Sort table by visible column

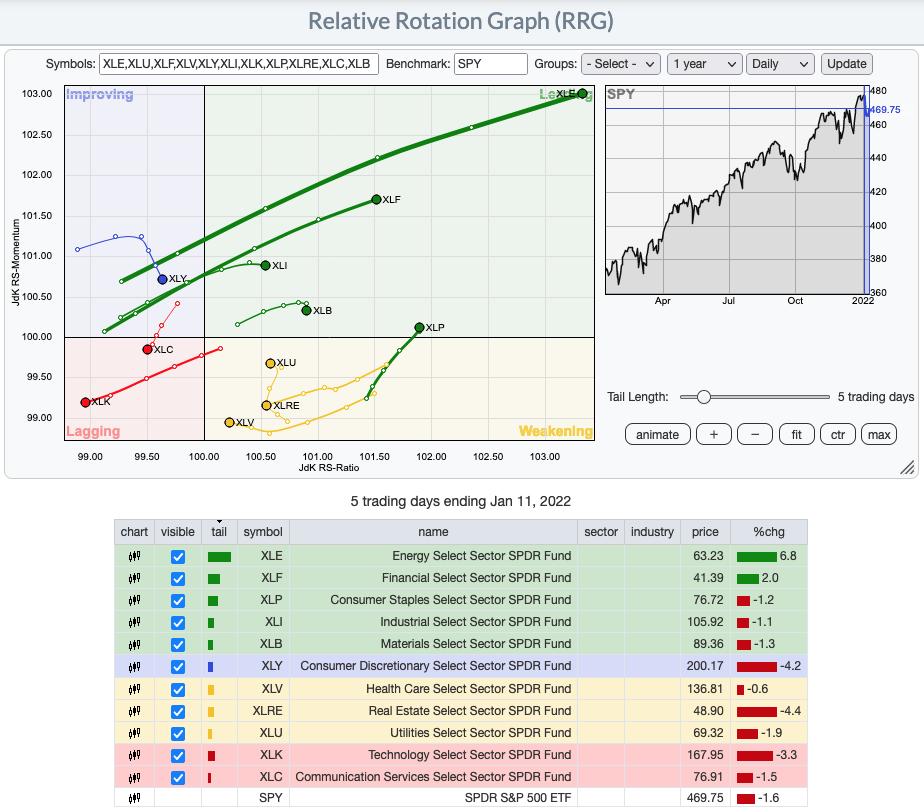coord(177,532)
